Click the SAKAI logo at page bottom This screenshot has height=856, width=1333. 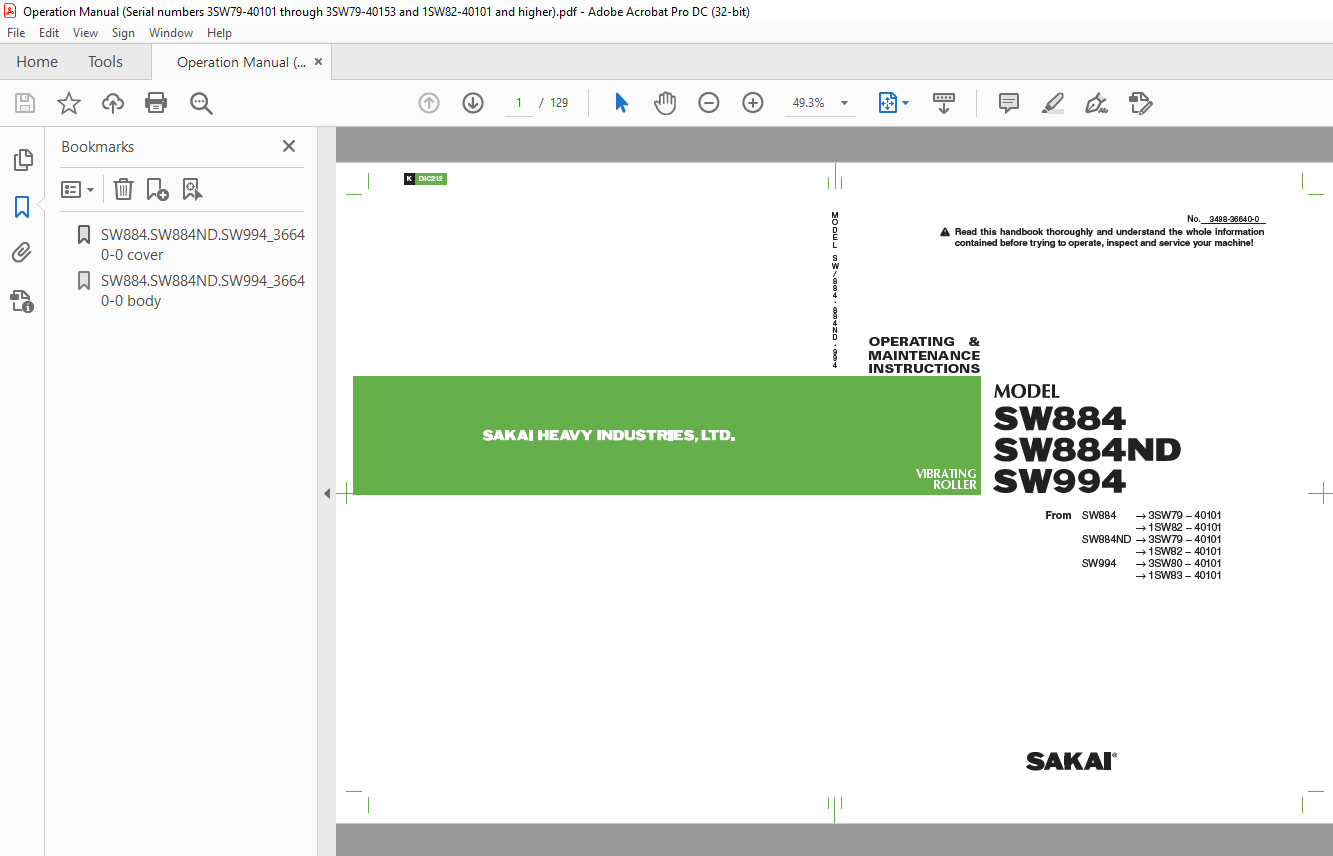1071,761
